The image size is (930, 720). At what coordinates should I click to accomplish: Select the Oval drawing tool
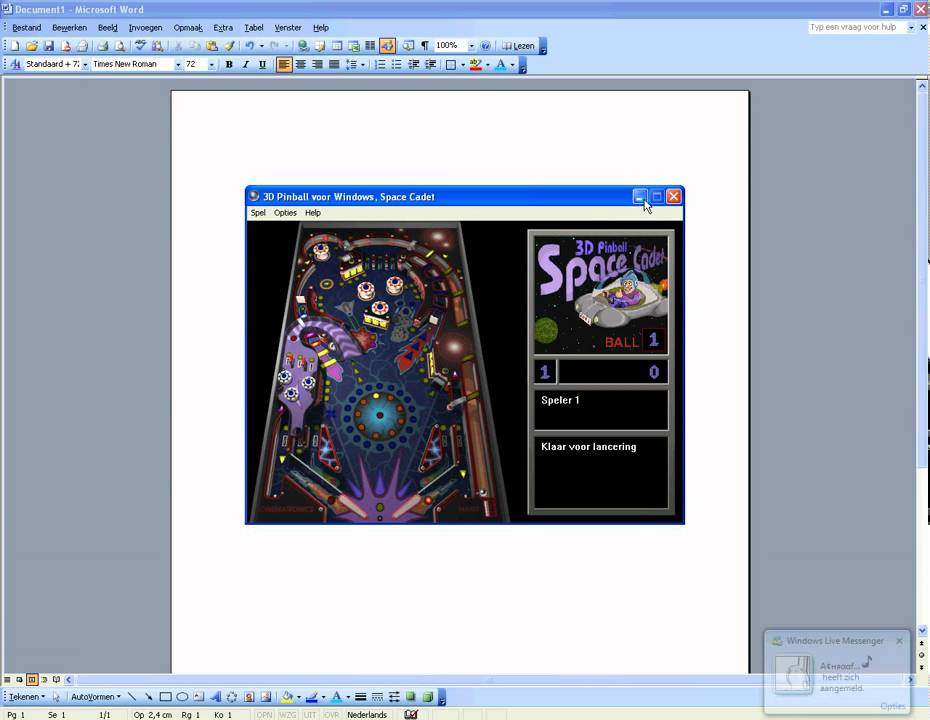click(182, 697)
